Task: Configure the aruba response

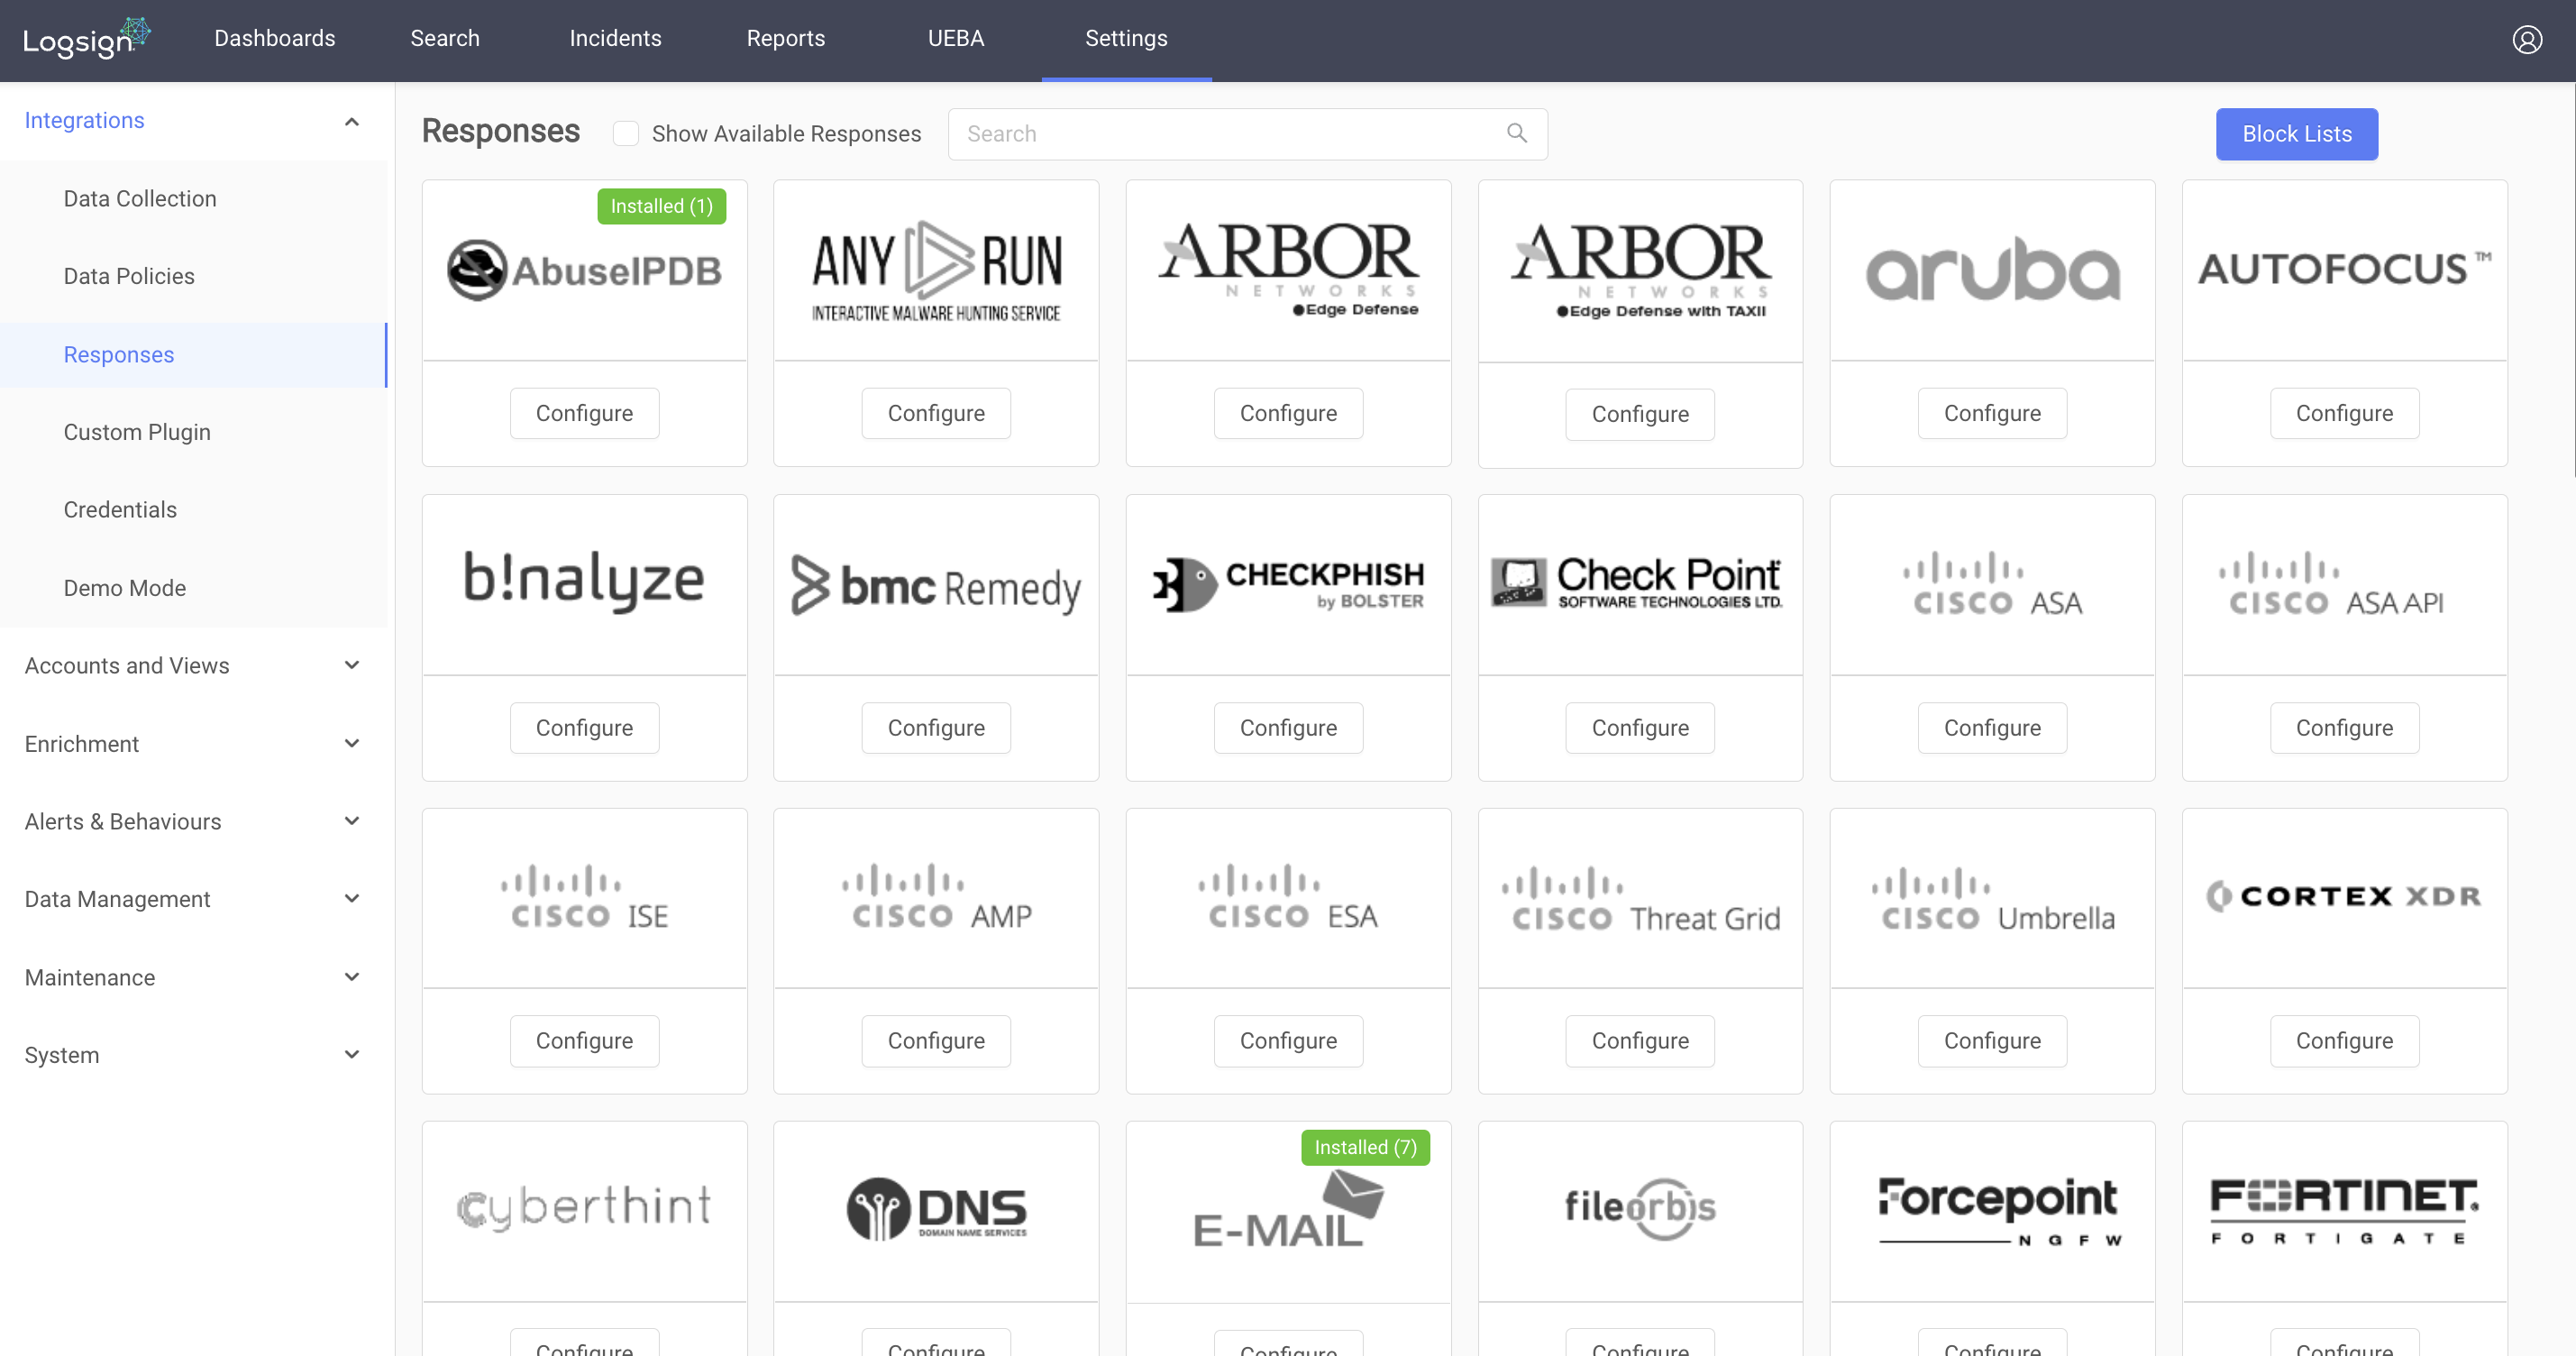Action: click(x=1992, y=413)
